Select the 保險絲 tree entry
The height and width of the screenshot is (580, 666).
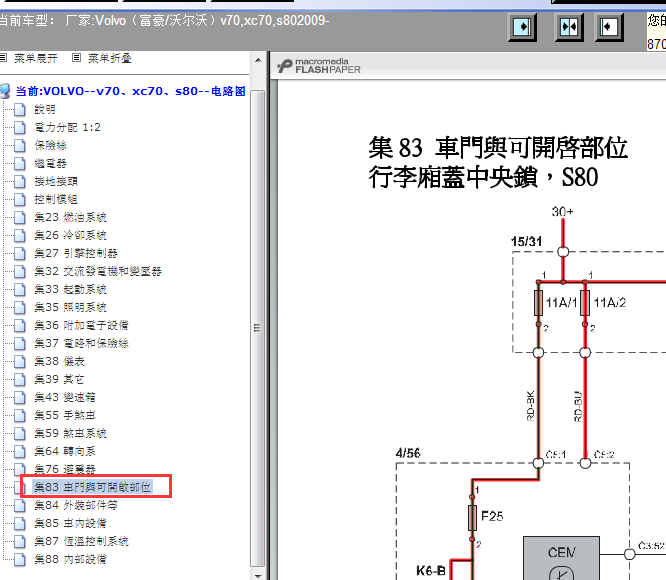(x=51, y=145)
